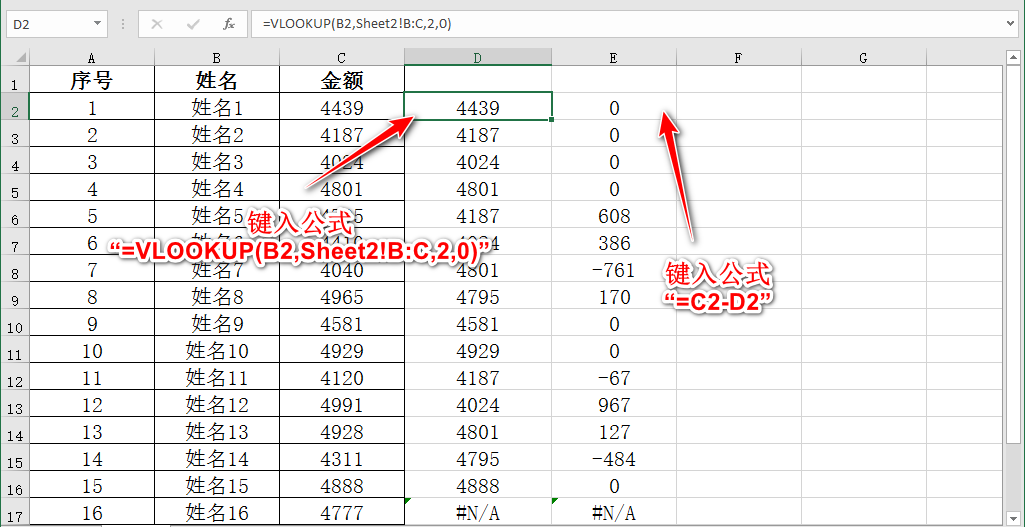
Task: Click header cell 金额
Action: (342, 80)
